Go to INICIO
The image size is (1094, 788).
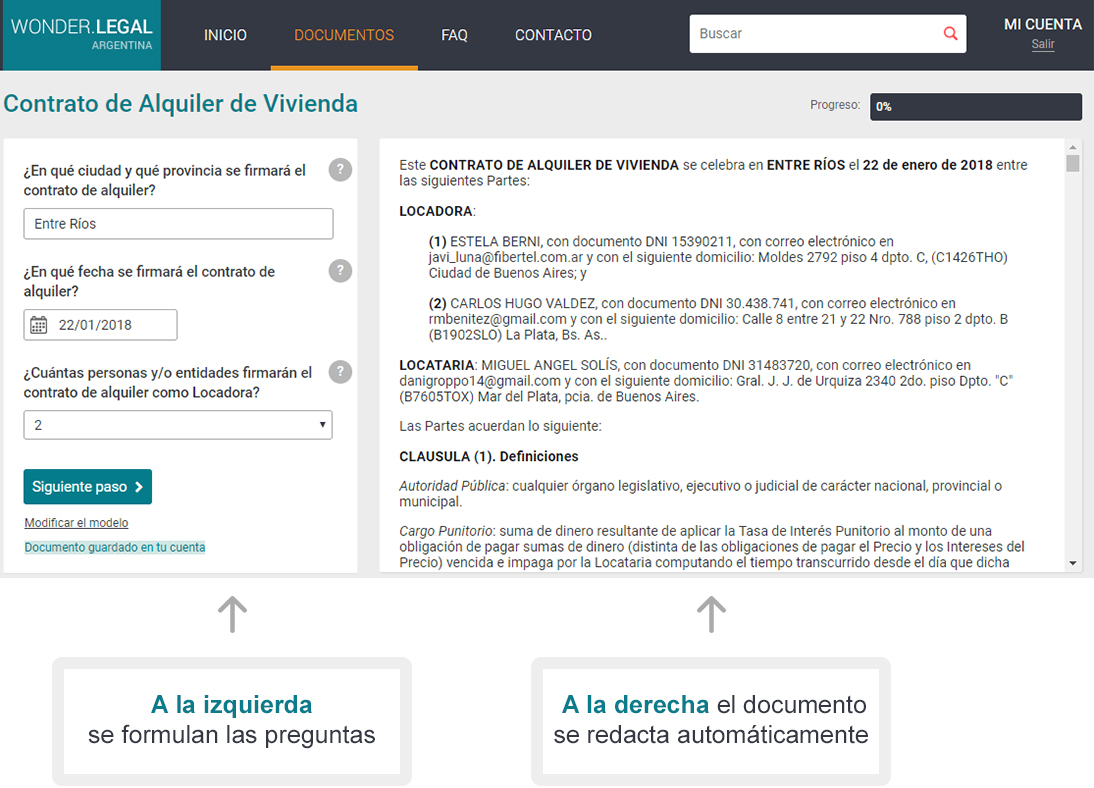pyautogui.click(x=225, y=34)
